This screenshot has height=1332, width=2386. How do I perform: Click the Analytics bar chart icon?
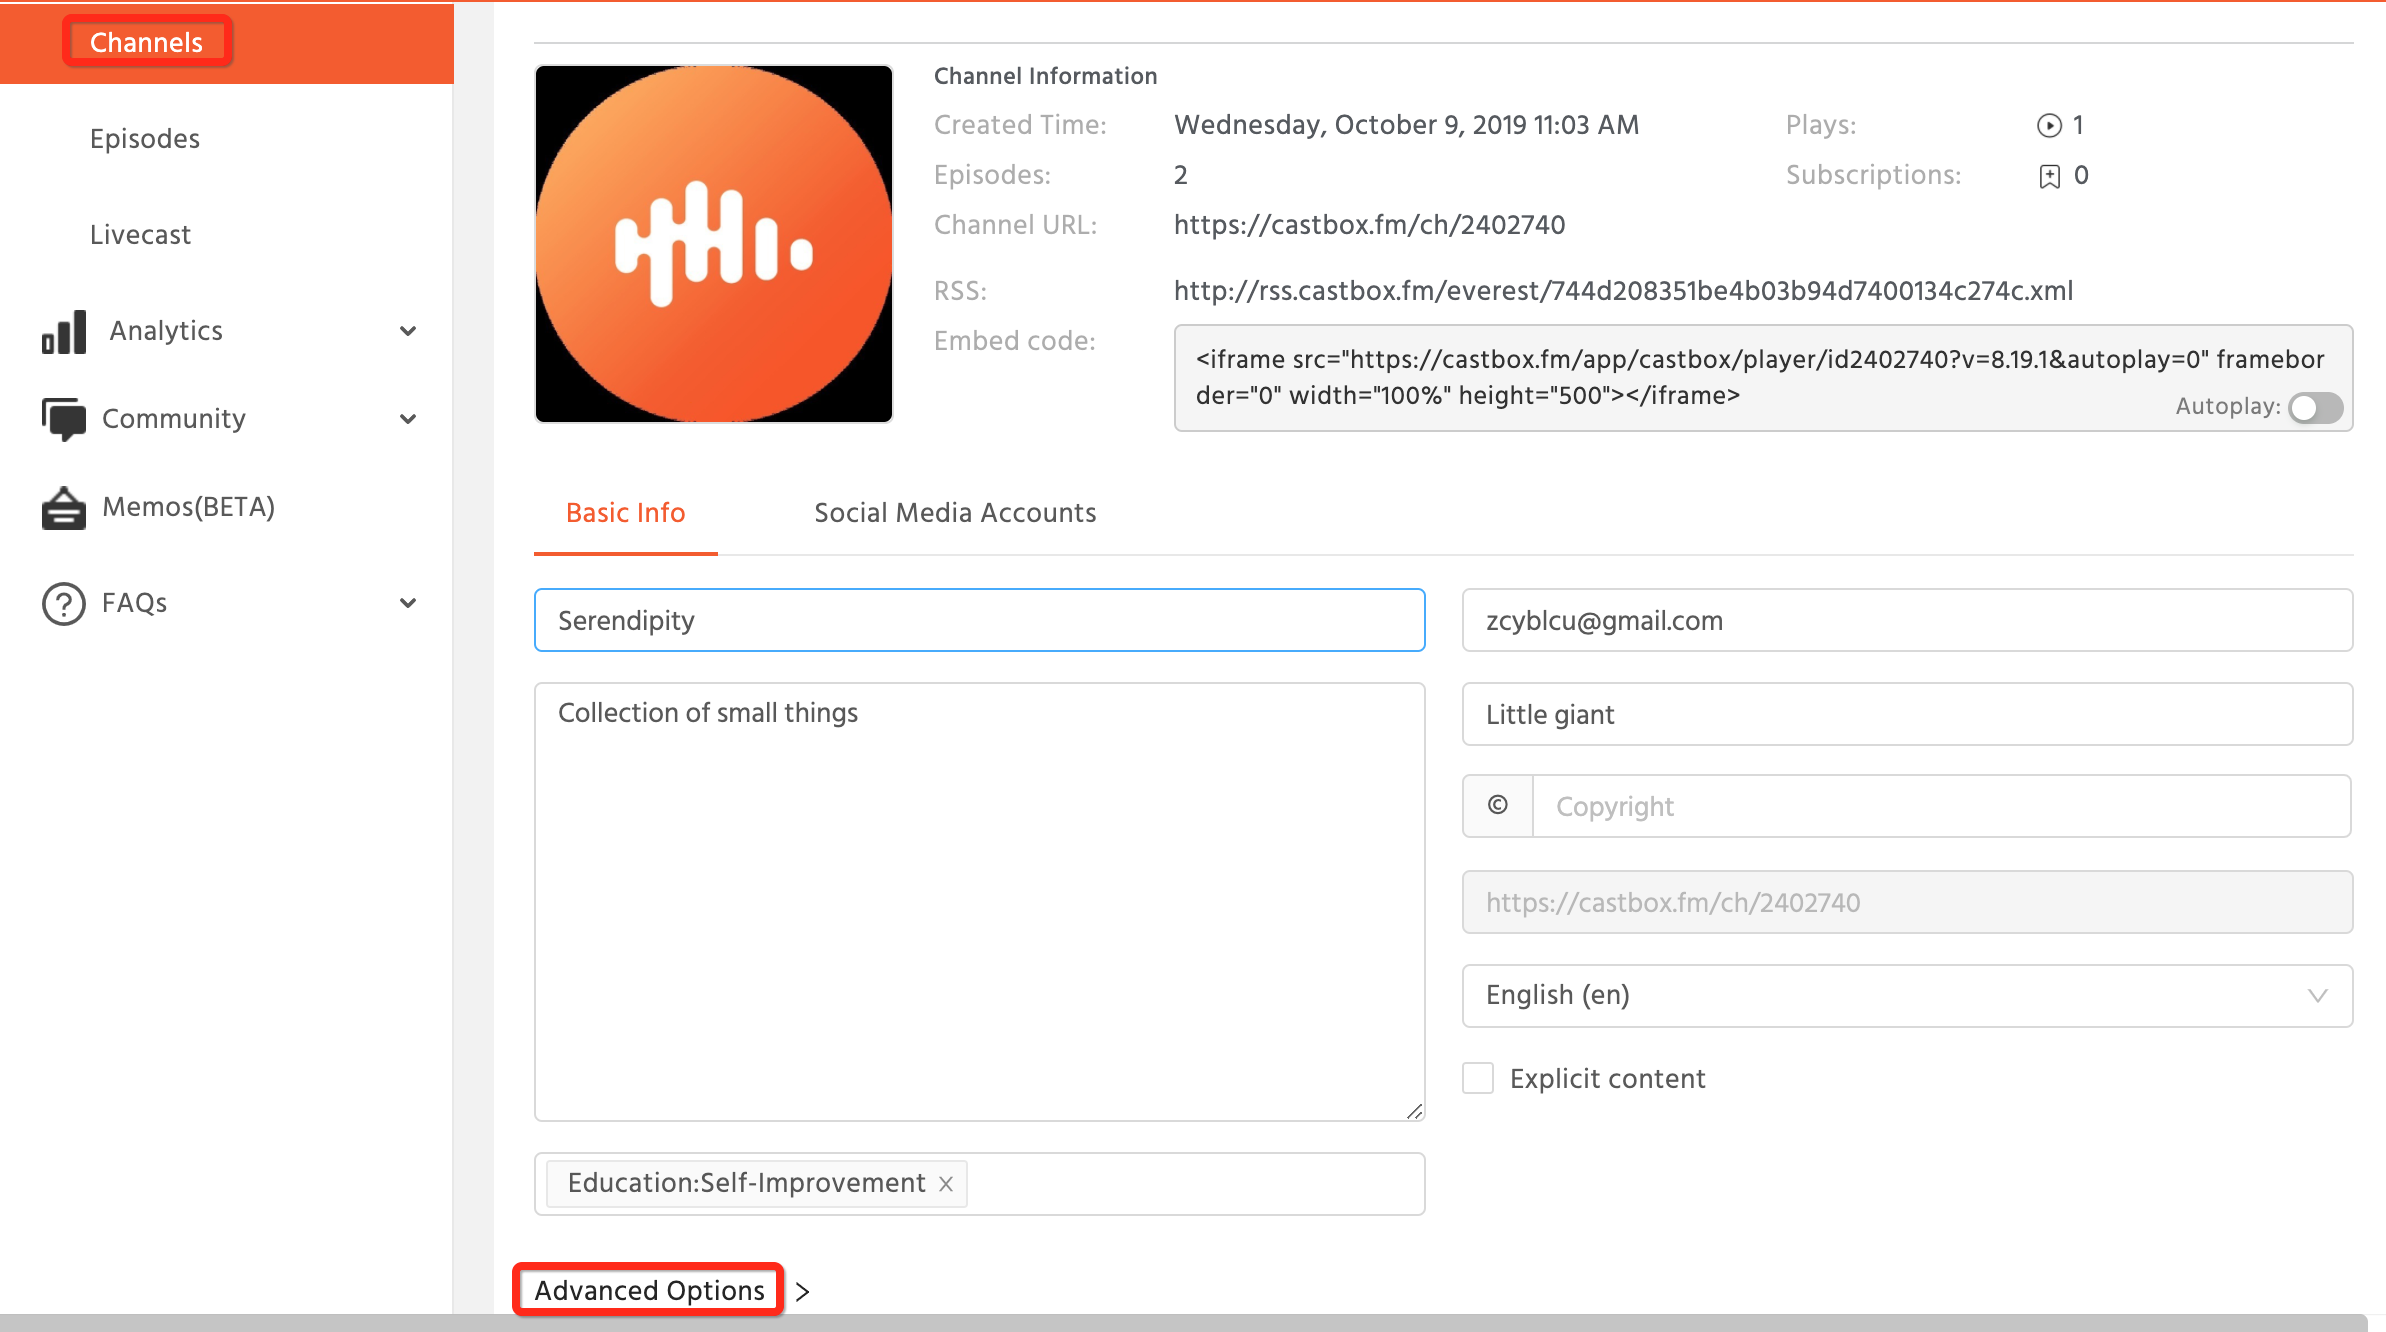64,332
